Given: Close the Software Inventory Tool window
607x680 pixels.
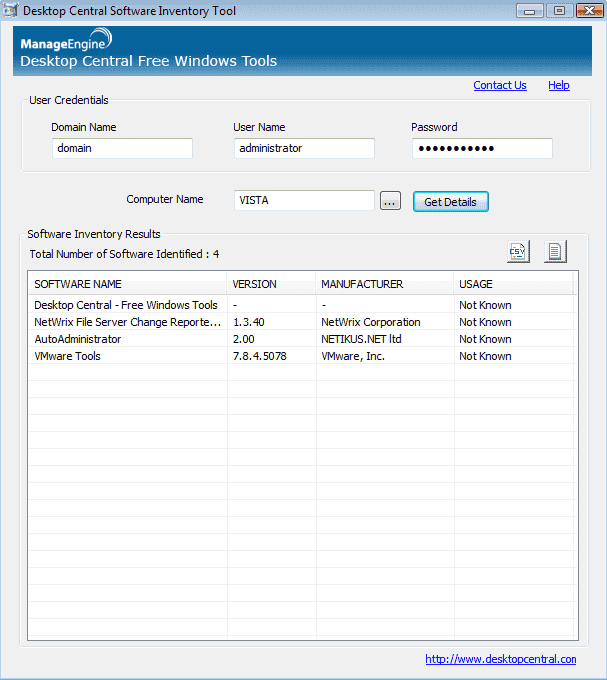Looking at the screenshot, I should 590,10.
